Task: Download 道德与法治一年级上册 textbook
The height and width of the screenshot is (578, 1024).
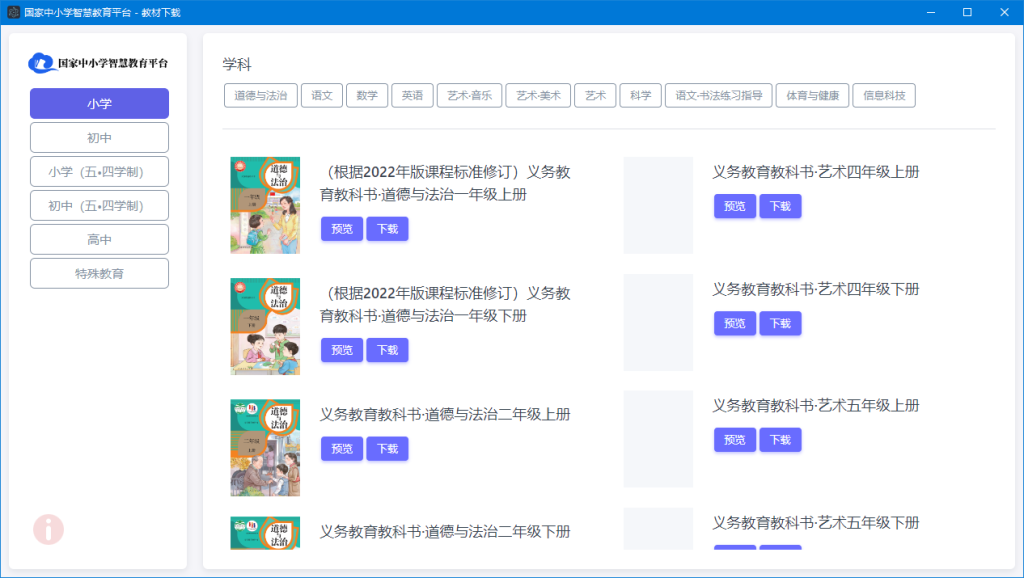Action: pos(387,229)
